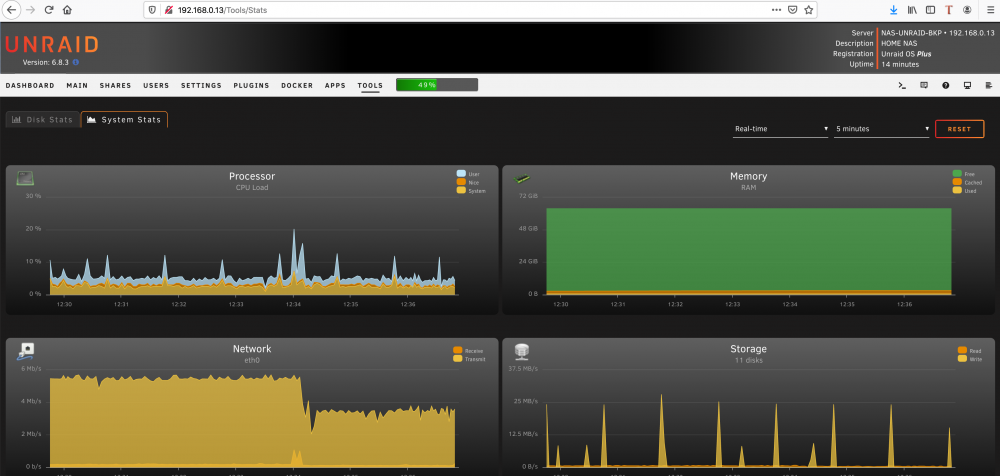The height and width of the screenshot is (476, 1000).
Task: Toggle the Used series in Memory legend
Action: (966, 191)
